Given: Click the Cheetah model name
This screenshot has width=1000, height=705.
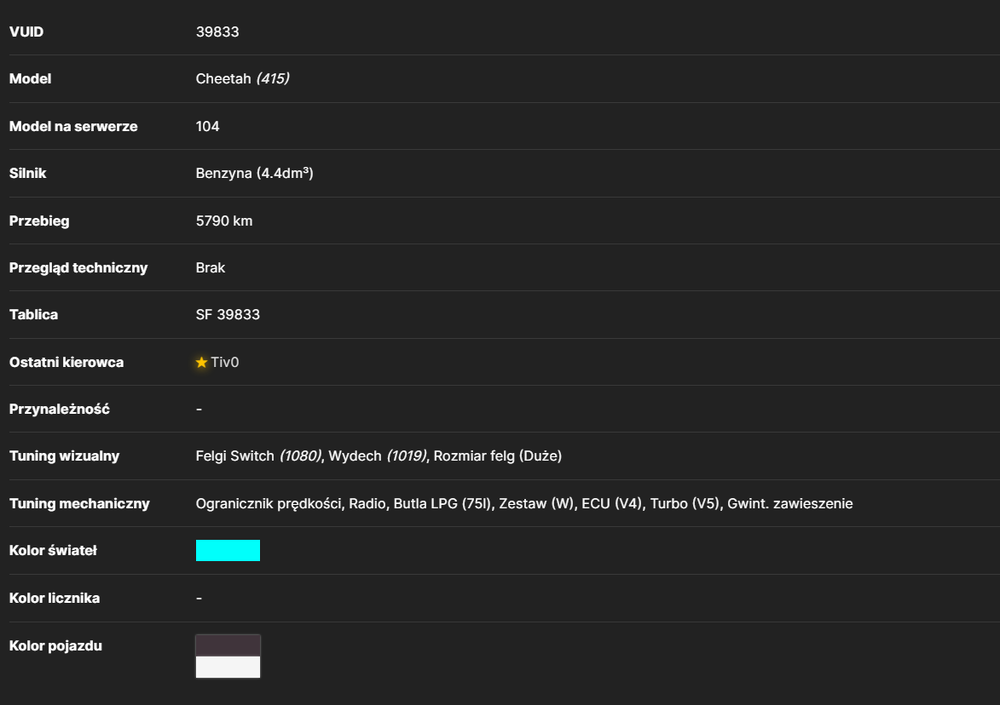Looking at the screenshot, I should [x=223, y=78].
